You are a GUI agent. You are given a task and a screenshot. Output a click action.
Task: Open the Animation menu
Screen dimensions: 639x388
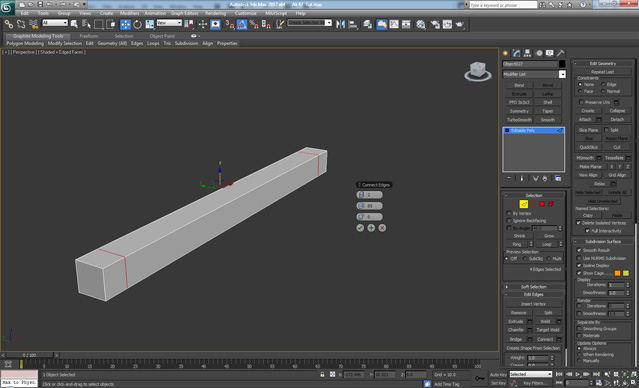[155, 13]
